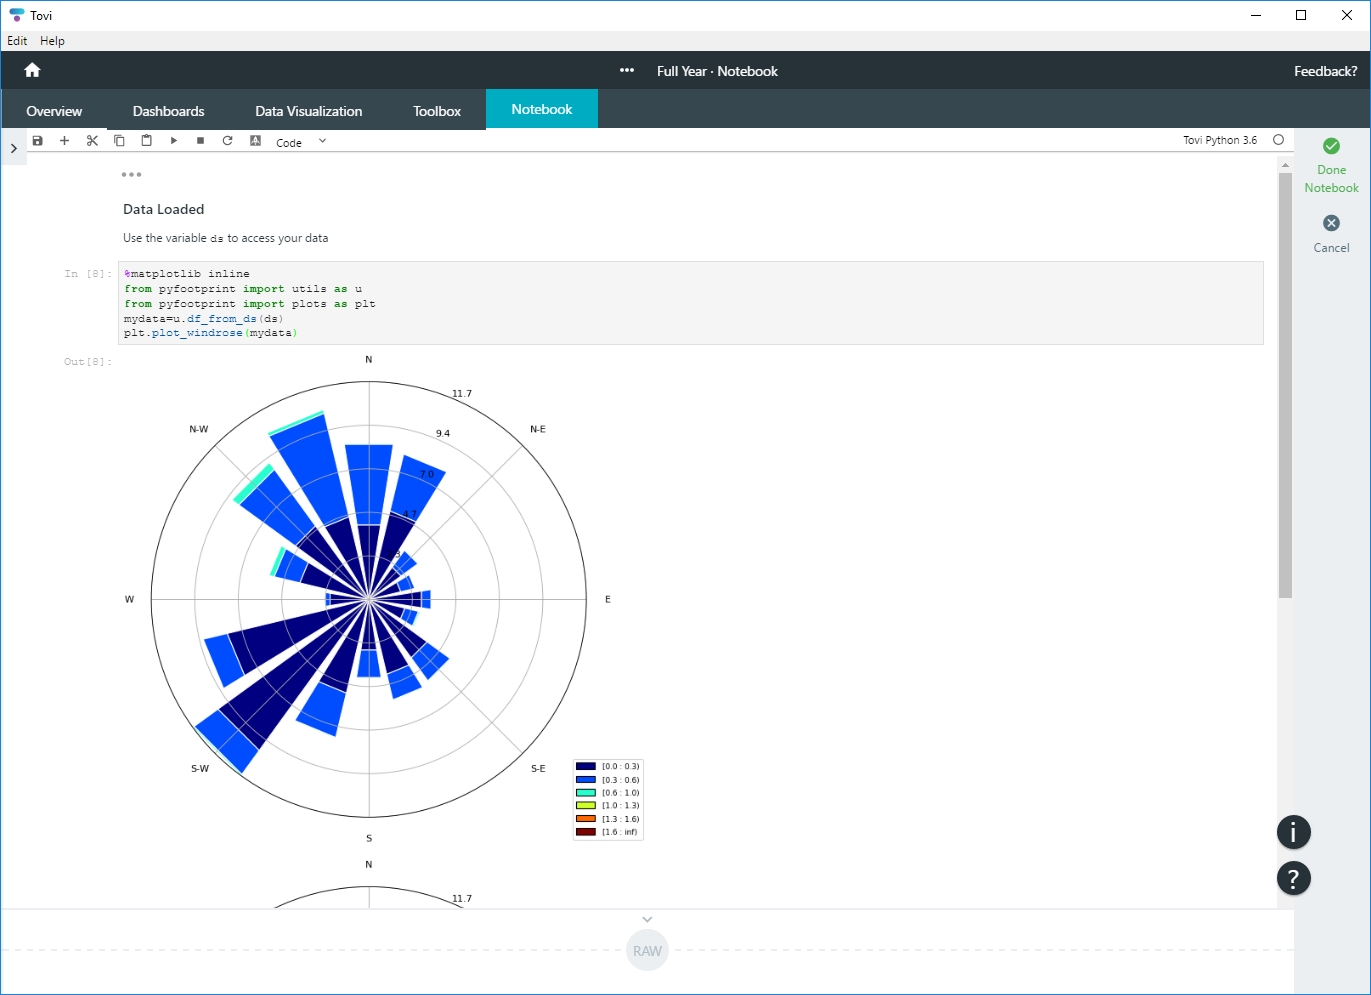Restart the kernel using the circular arrow icon
Viewport: 1371px width, 995px height.
coord(227,141)
